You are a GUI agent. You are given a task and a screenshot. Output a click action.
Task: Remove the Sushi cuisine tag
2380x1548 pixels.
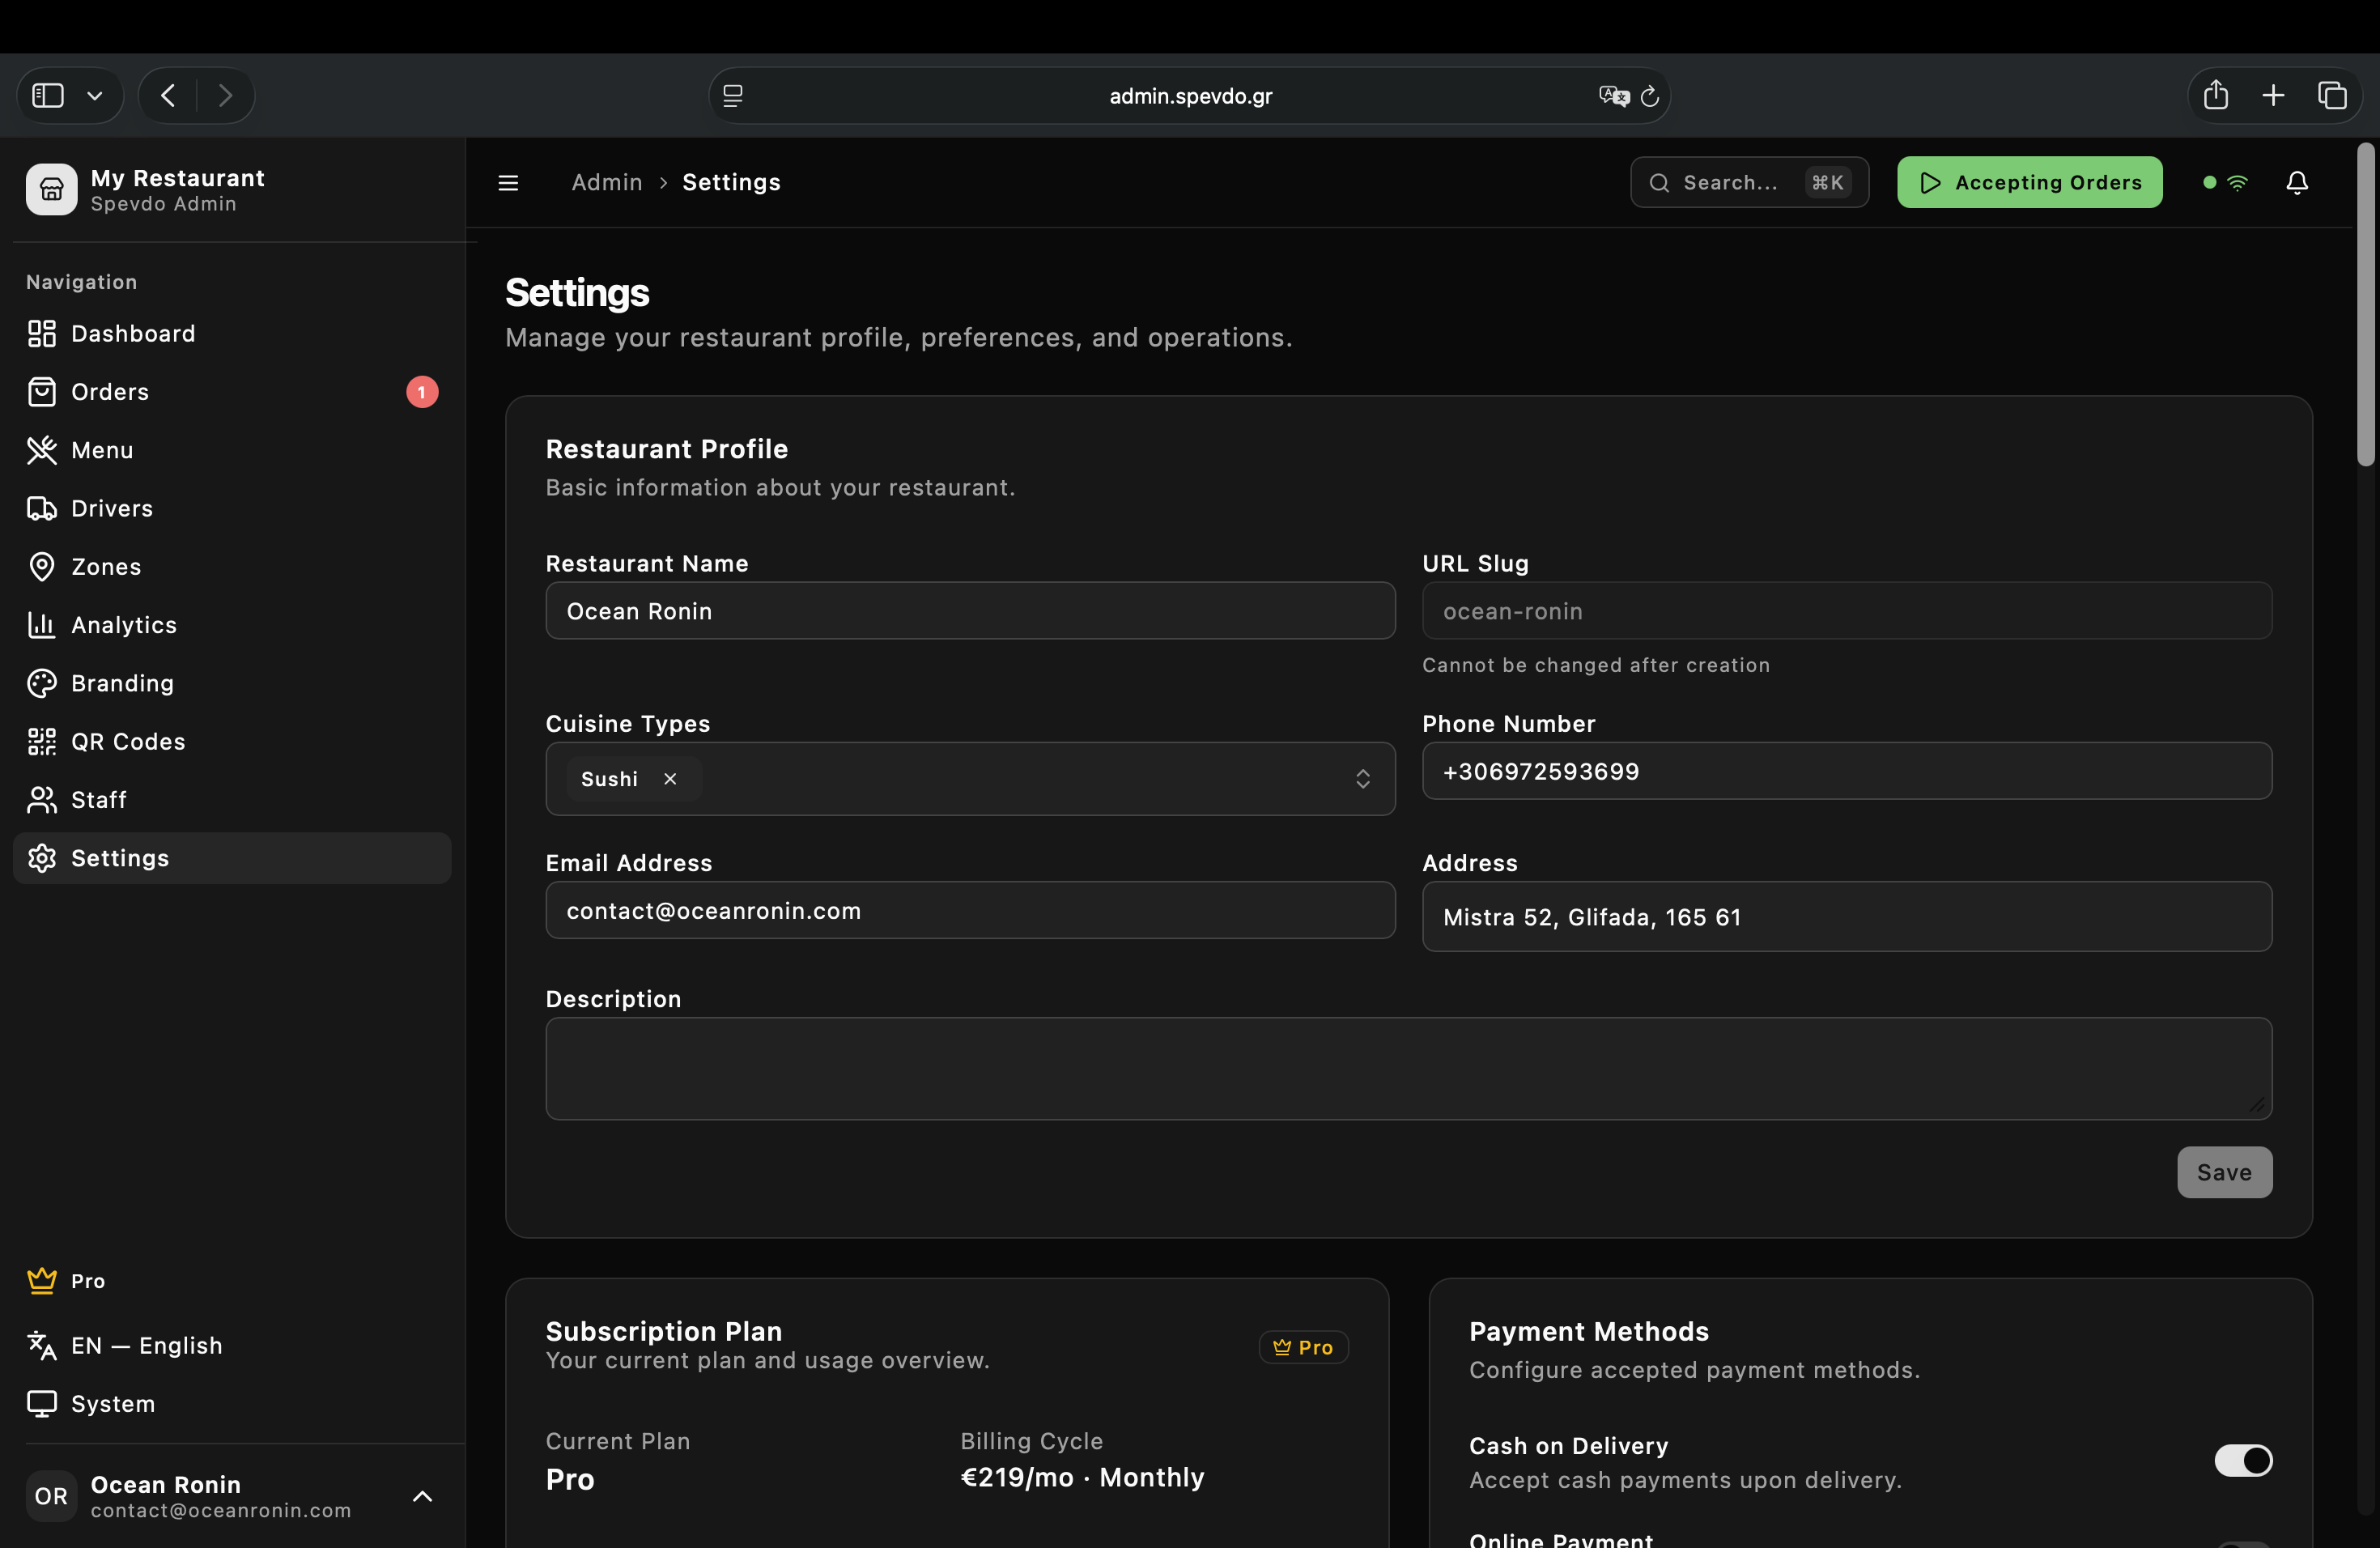670,778
